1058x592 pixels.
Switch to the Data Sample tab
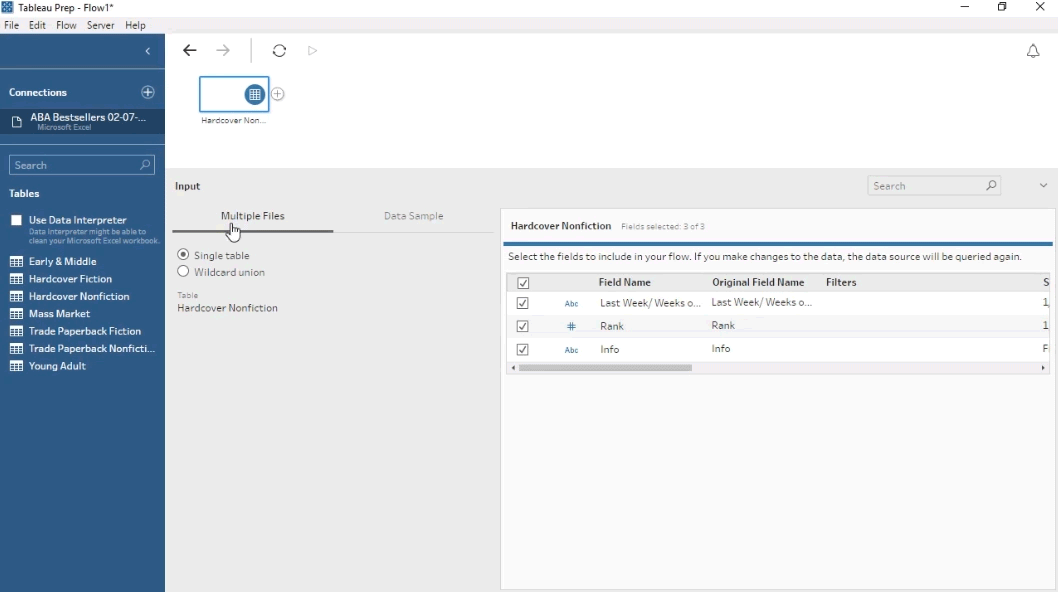click(413, 216)
